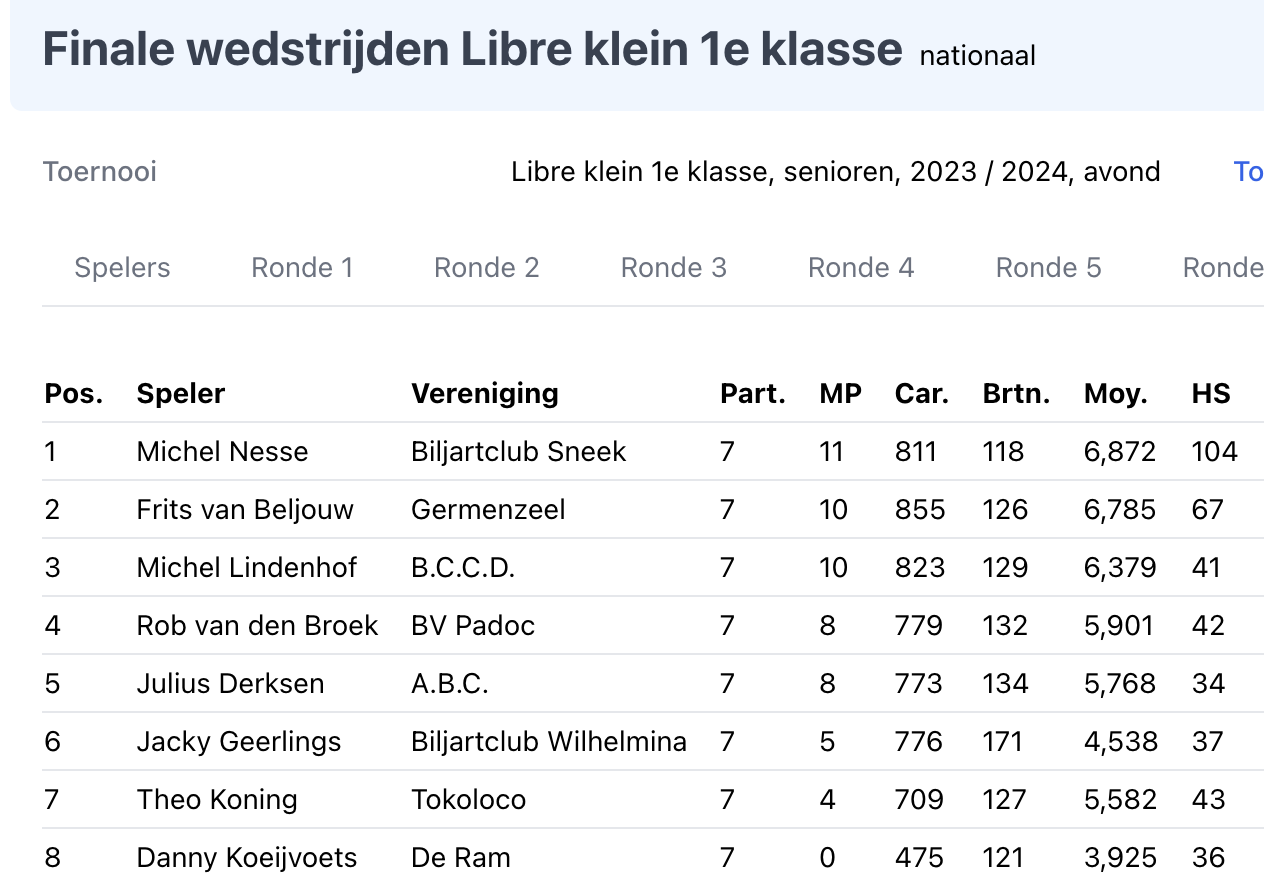
Task: Open the Ronde 3 tab
Action: click(673, 268)
